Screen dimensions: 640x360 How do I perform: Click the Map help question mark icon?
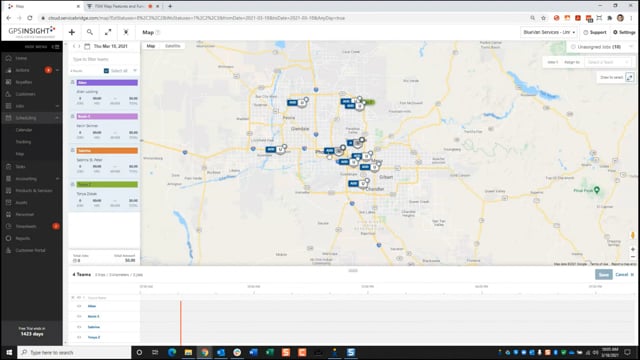click(x=158, y=32)
